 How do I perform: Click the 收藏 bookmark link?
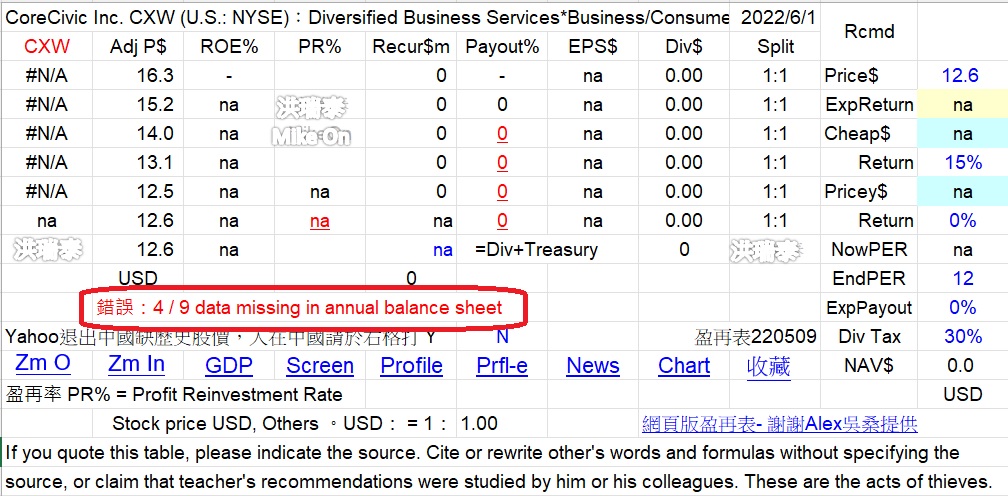[x=768, y=366]
